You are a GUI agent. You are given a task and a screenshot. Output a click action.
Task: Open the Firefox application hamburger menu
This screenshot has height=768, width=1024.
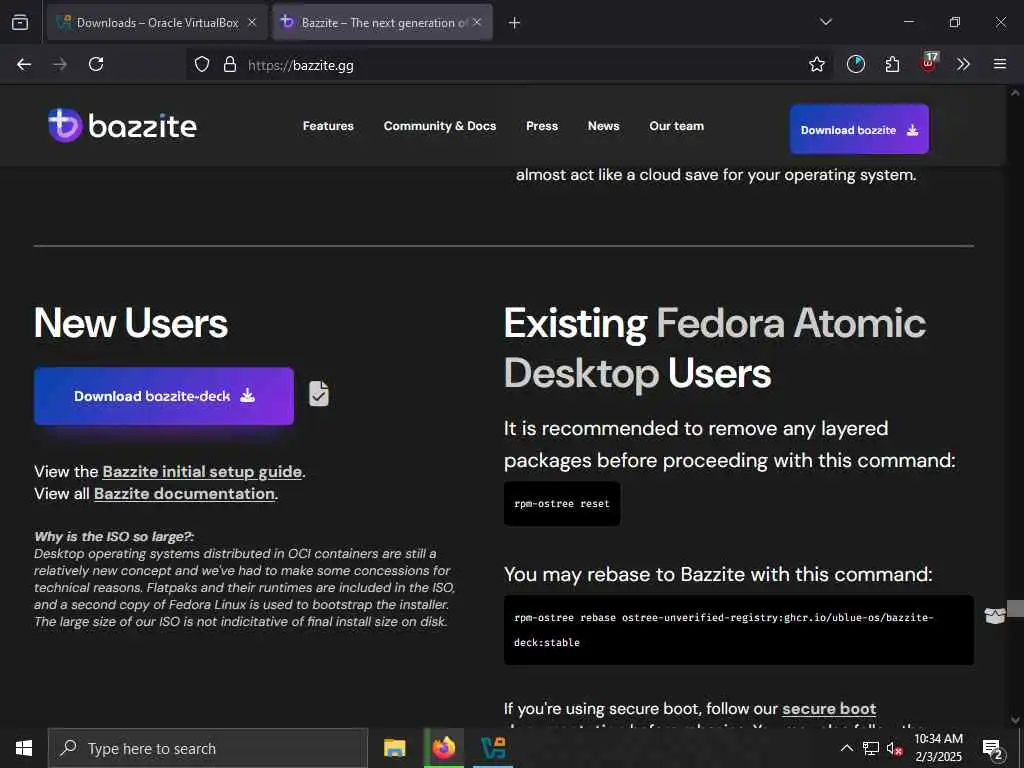[x=1000, y=64]
